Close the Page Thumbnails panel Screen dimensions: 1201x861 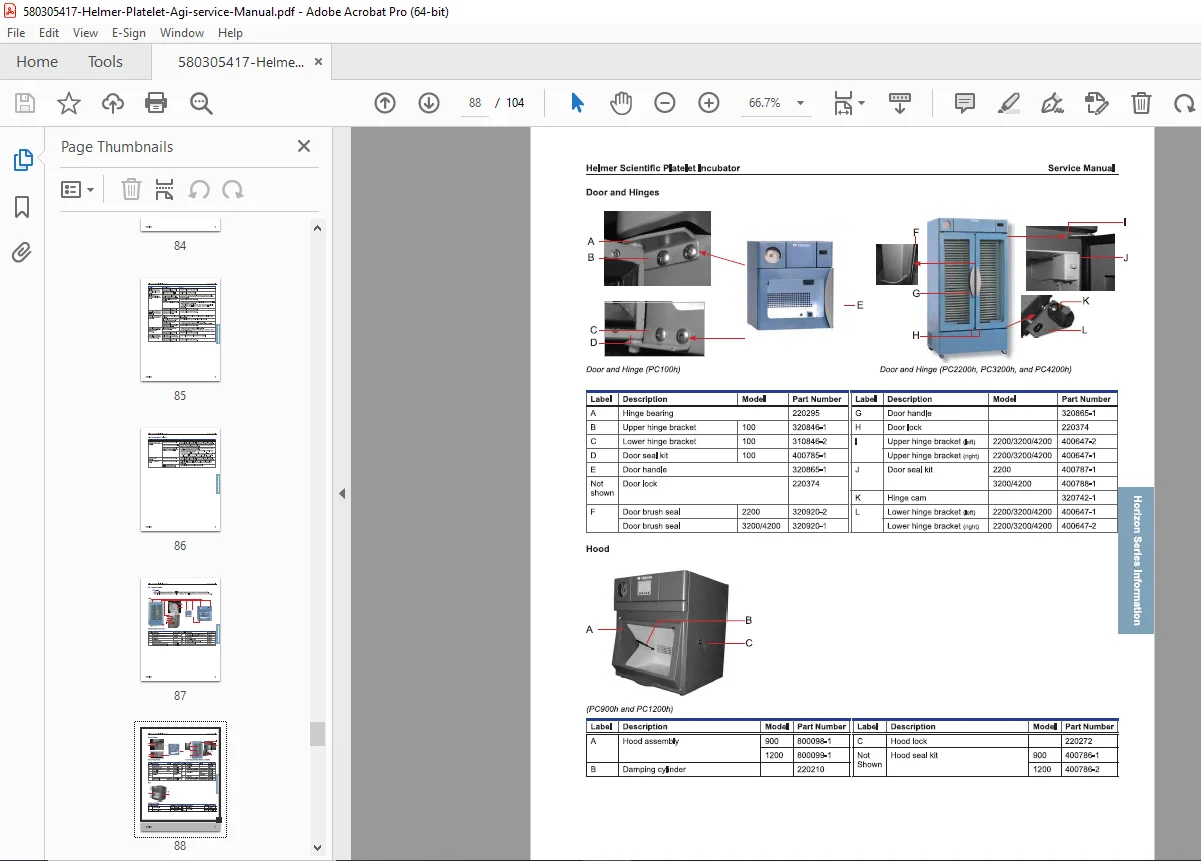(304, 146)
